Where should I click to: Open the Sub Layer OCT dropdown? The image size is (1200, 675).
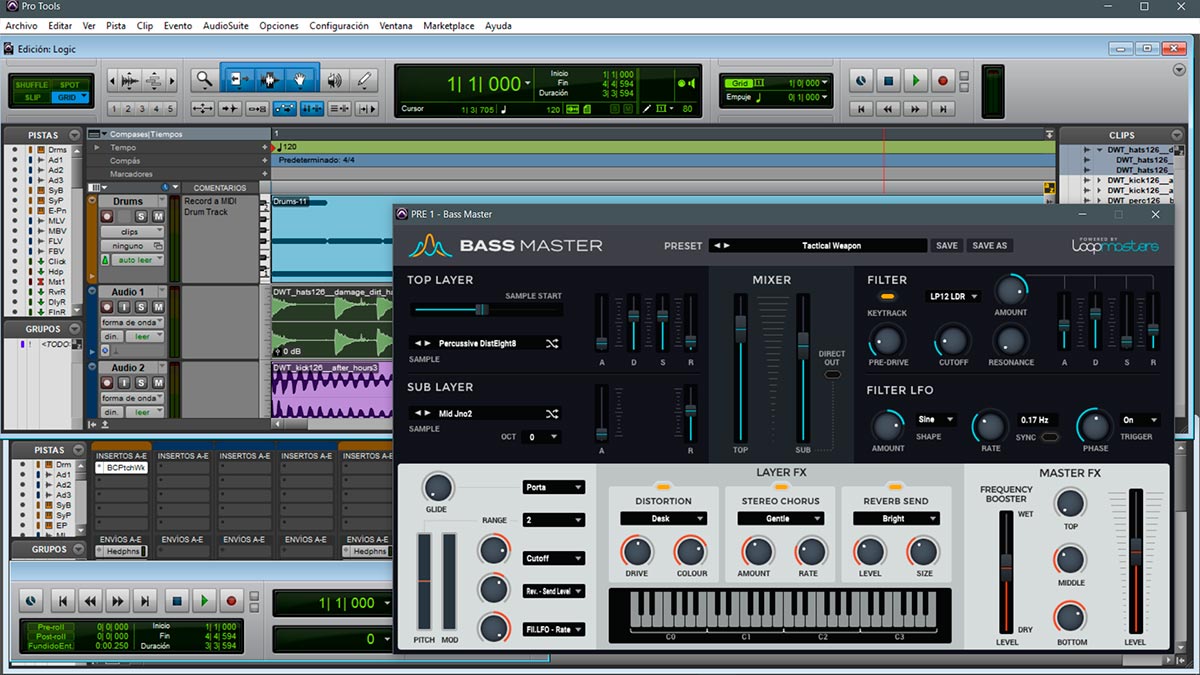[x=541, y=437]
